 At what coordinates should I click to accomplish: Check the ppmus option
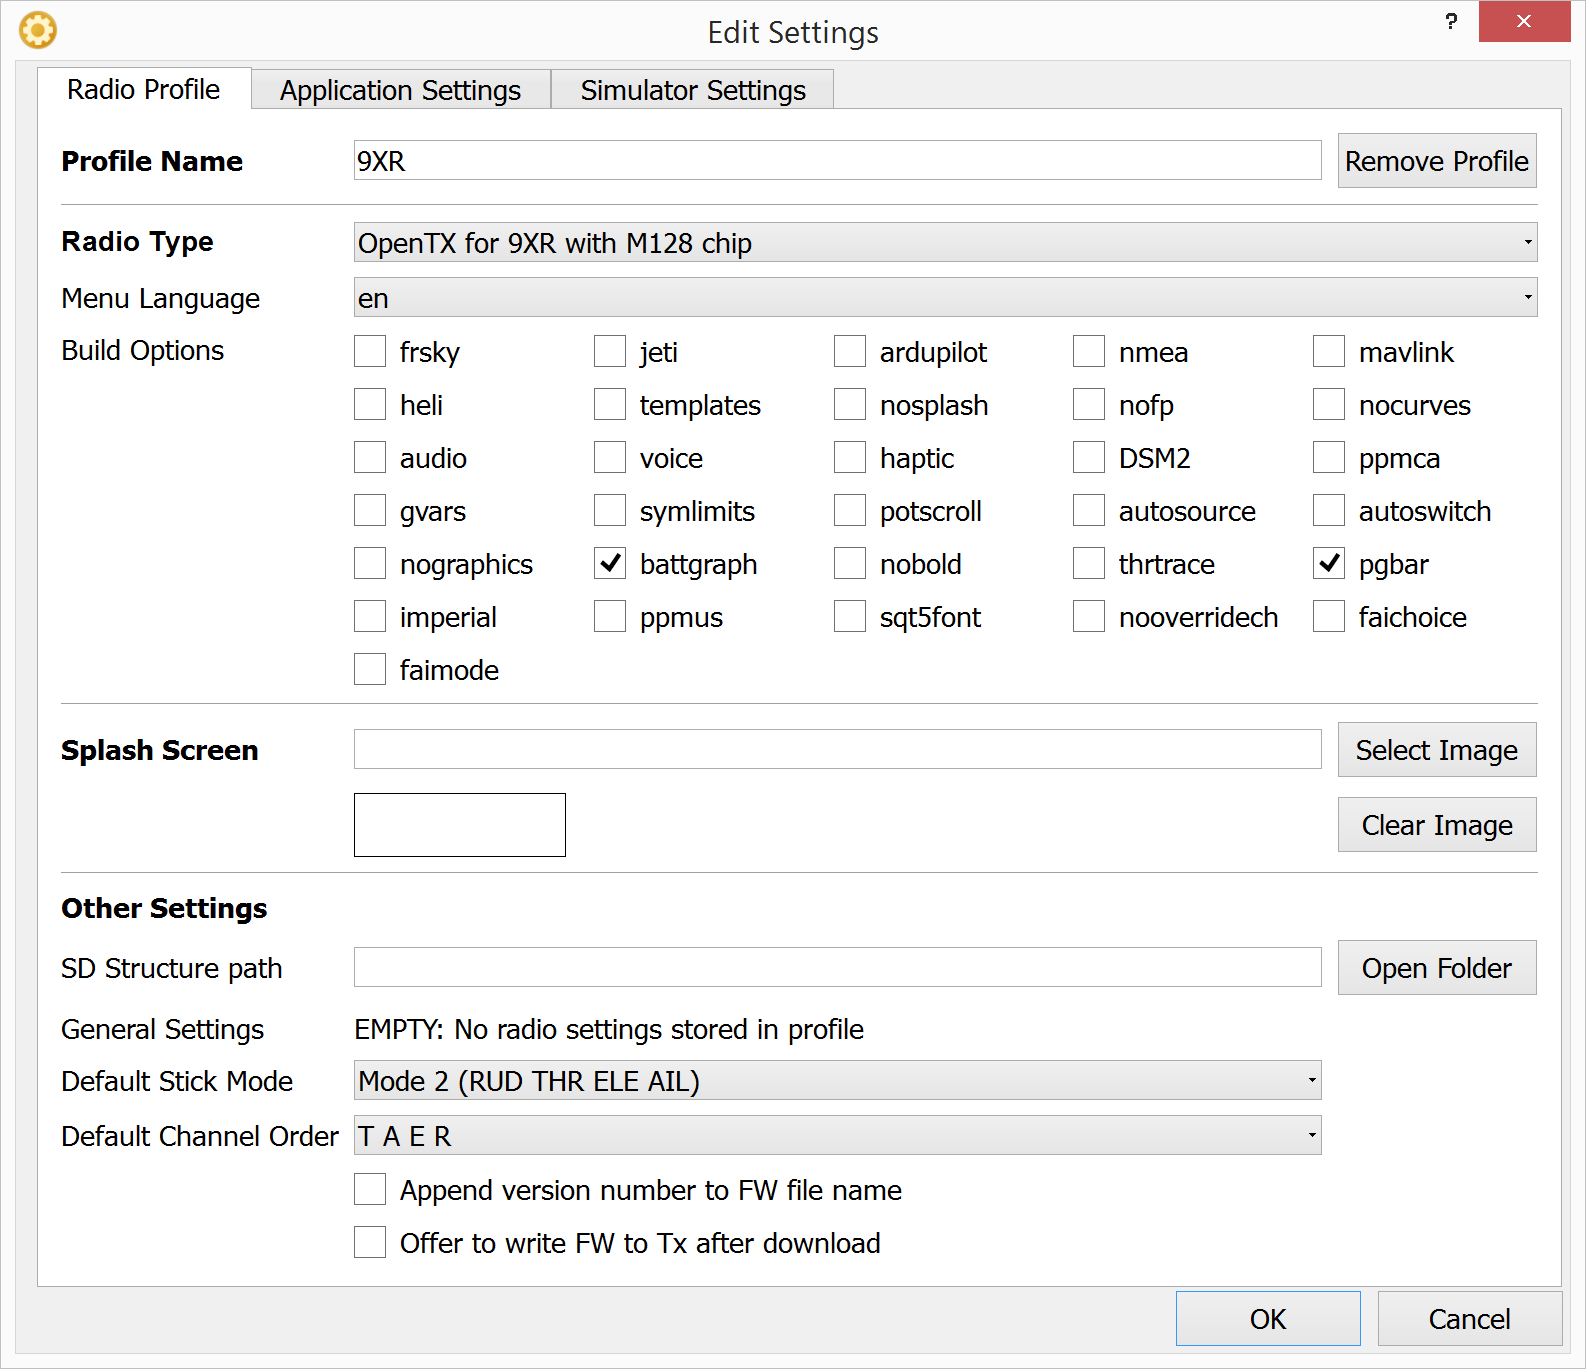click(610, 616)
